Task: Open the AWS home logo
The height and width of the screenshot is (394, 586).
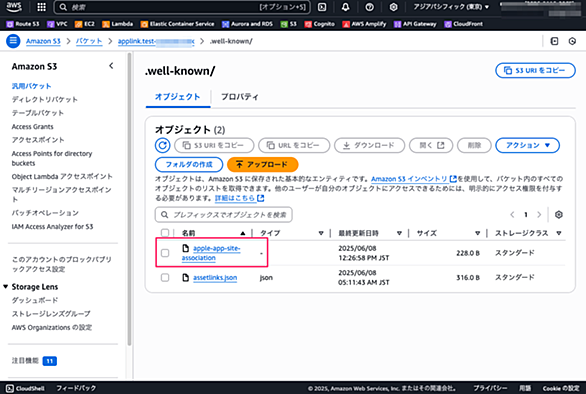Action: coord(14,7)
